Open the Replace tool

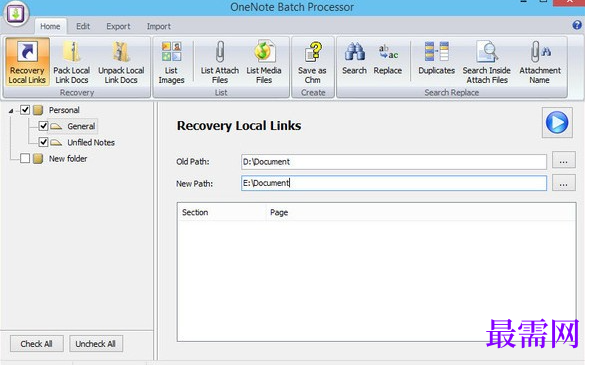(x=387, y=58)
